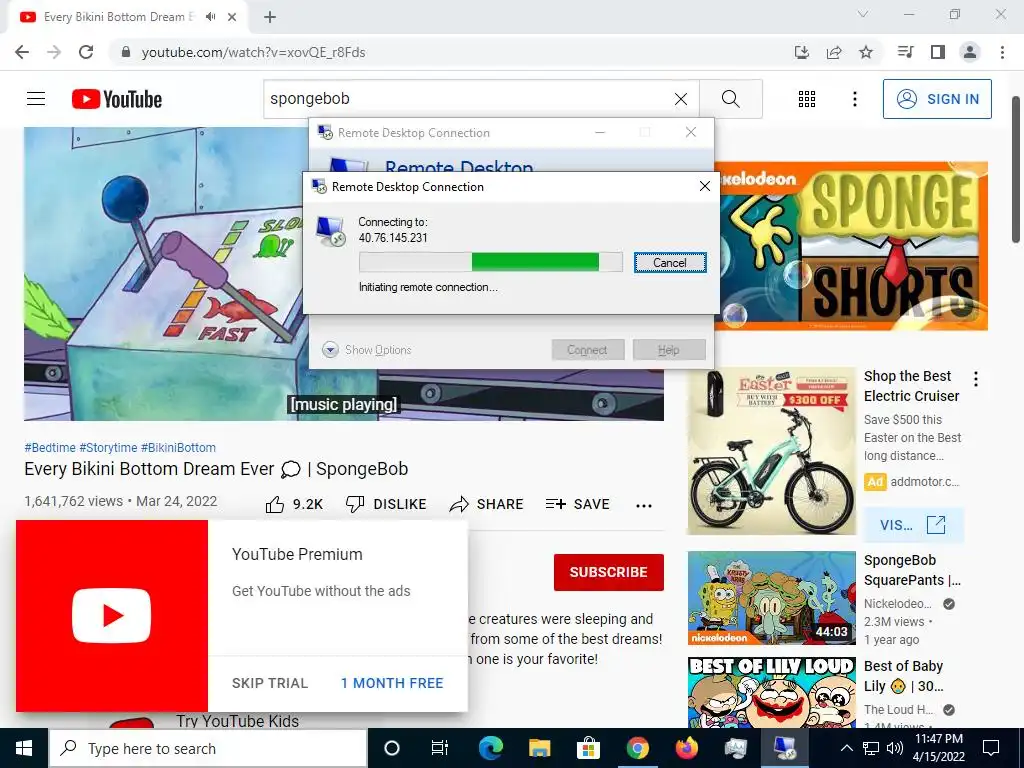Mute the tab via speaker icon
The width and height of the screenshot is (1024, 768).
(210, 17)
